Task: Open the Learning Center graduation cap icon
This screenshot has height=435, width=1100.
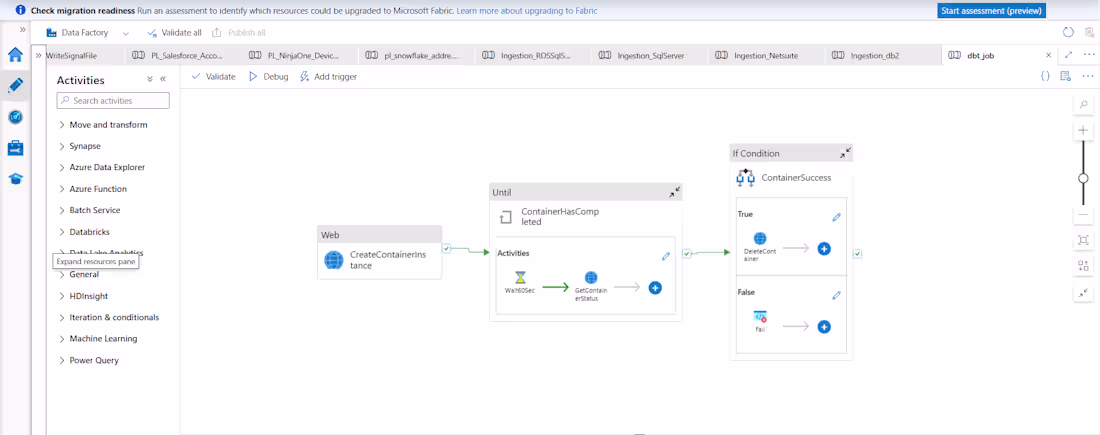Action: pos(15,179)
